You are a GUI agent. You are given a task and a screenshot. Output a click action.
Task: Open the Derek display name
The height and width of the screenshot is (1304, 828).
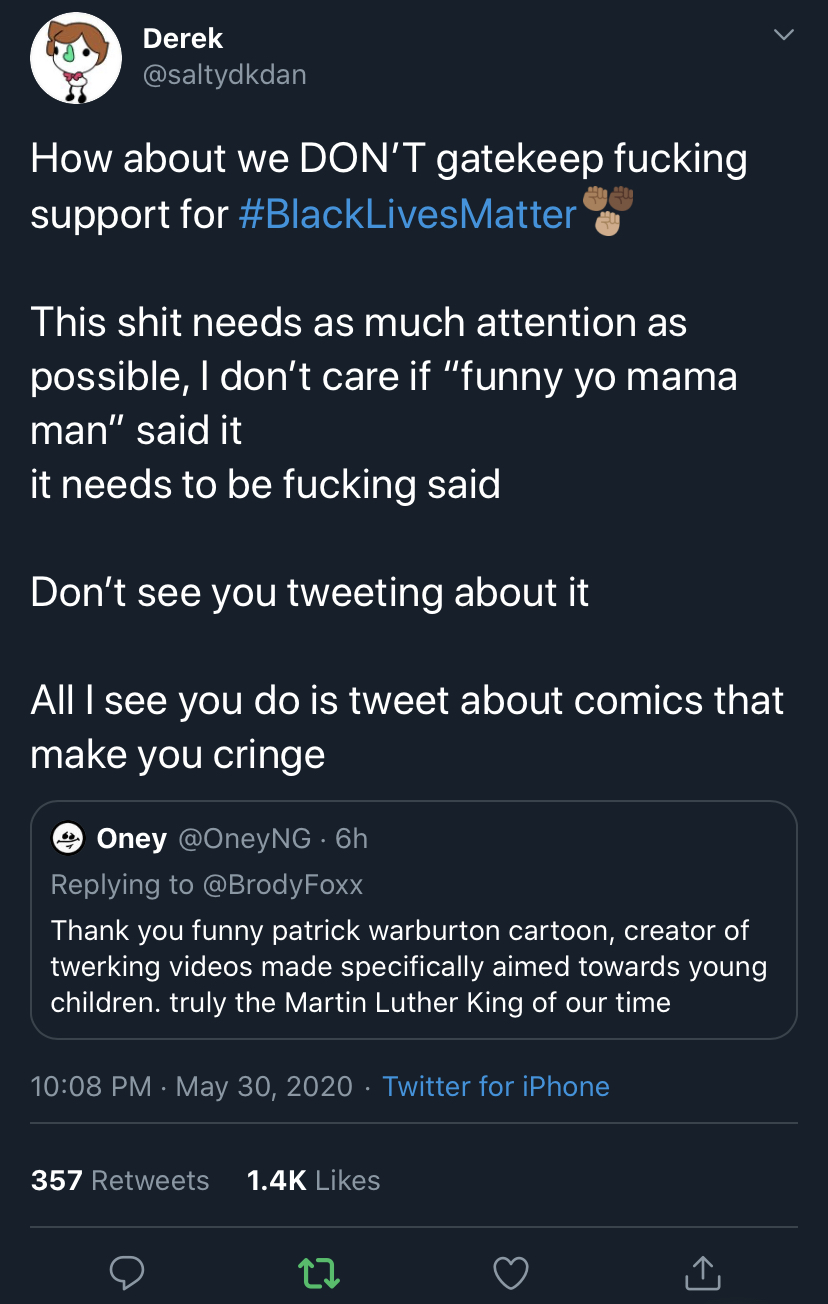(183, 39)
